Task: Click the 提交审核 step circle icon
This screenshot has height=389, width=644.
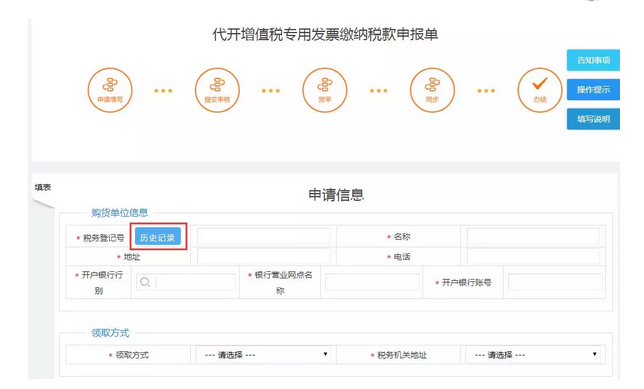Action: [217, 90]
